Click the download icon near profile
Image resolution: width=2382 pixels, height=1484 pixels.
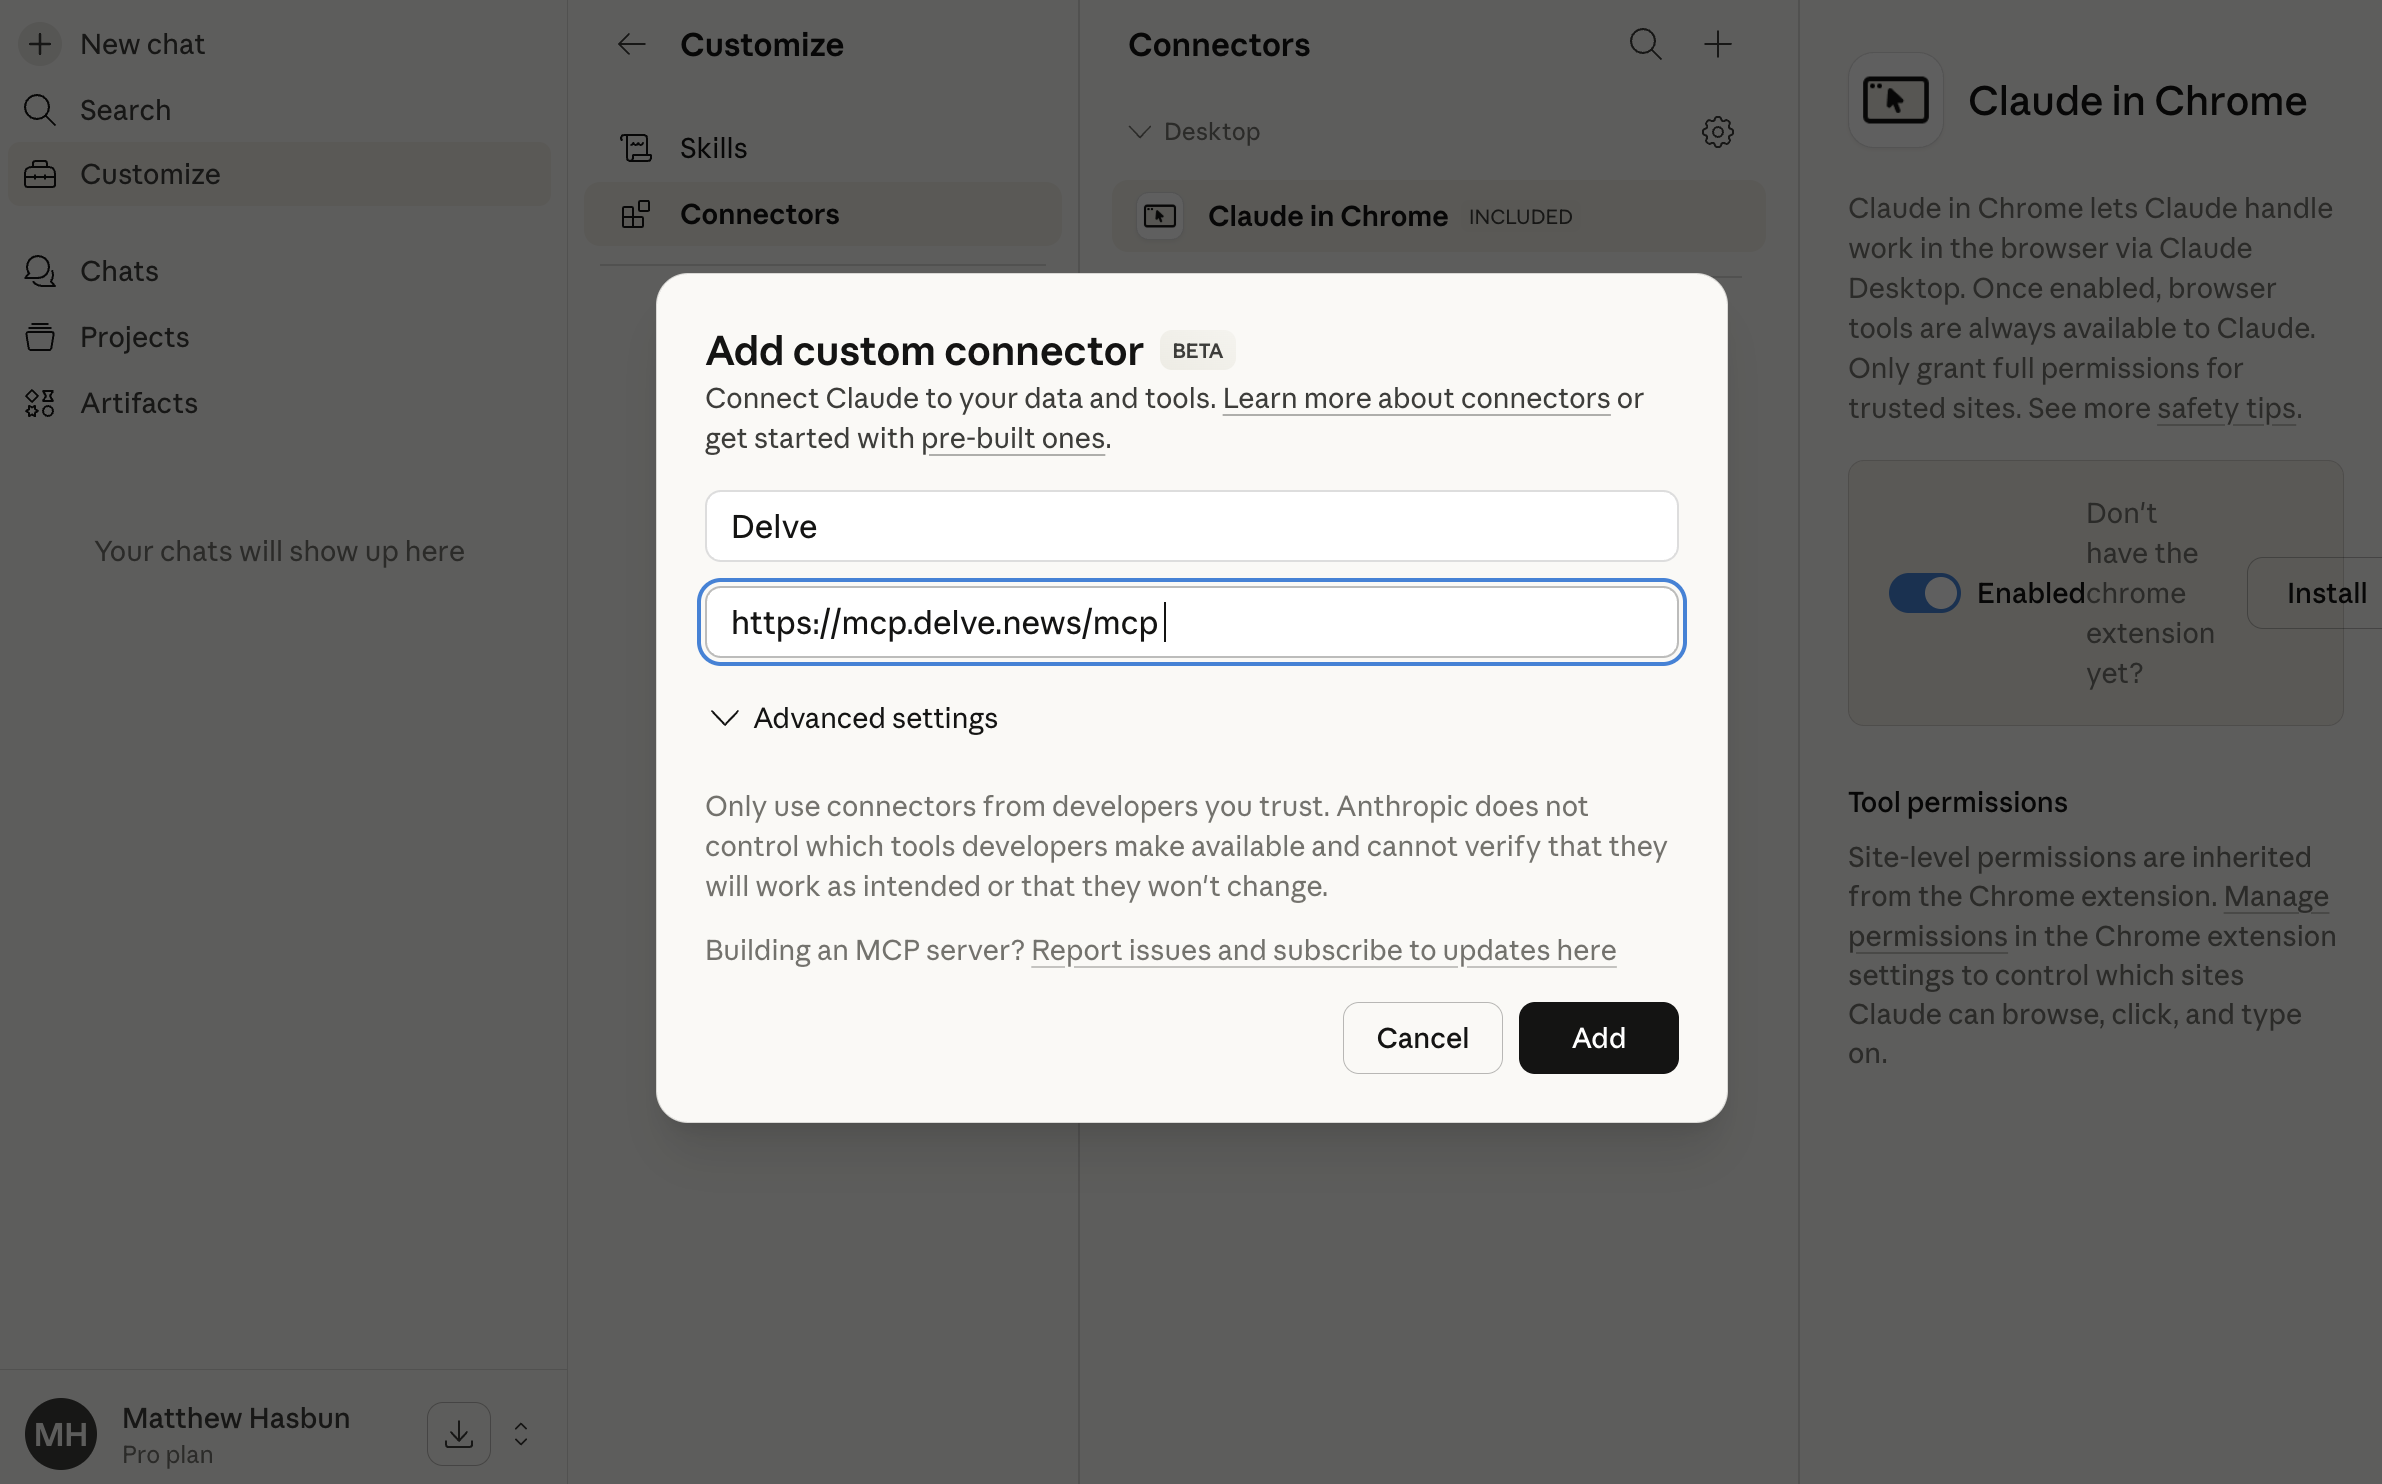(458, 1434)
